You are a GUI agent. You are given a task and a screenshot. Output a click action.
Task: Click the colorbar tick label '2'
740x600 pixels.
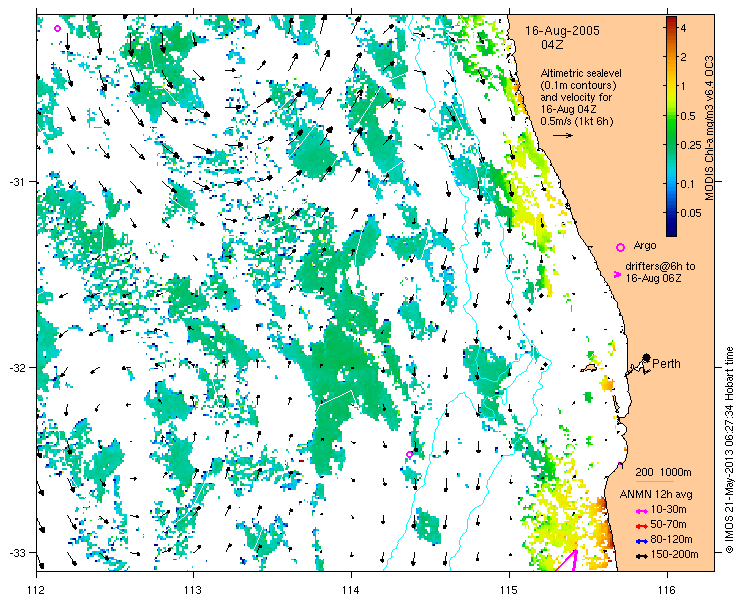point(684,57)
